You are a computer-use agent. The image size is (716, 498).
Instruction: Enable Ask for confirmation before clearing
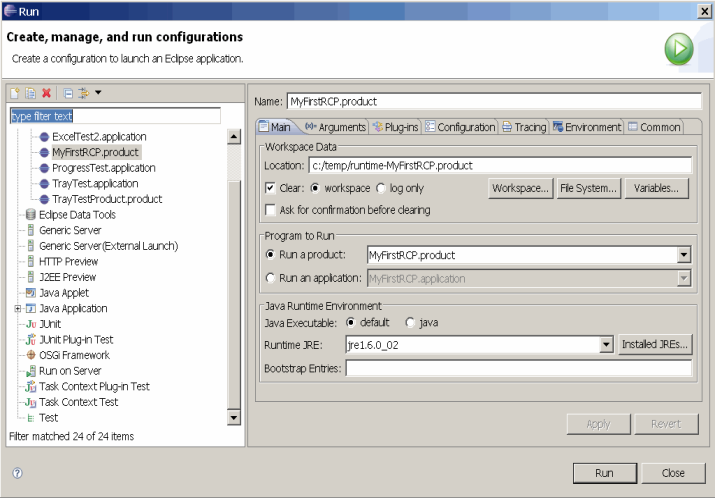pyautogui.click(x=270, y=210)
